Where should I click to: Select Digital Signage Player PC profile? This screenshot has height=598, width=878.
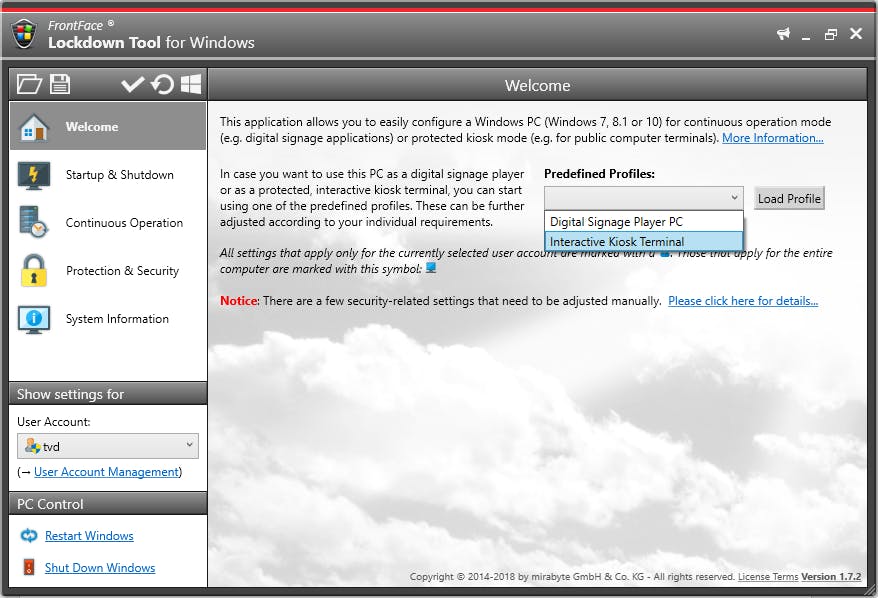click(x=644, y=222)
